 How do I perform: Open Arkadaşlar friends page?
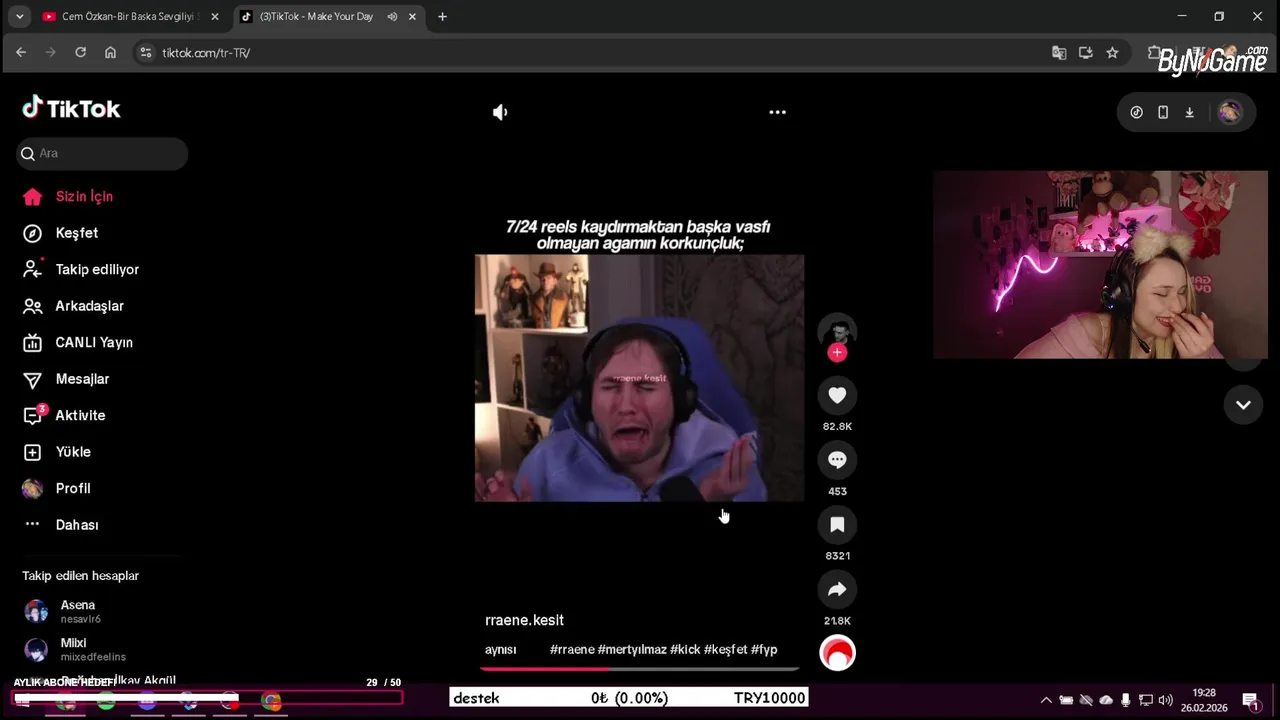tap(73, 306)
